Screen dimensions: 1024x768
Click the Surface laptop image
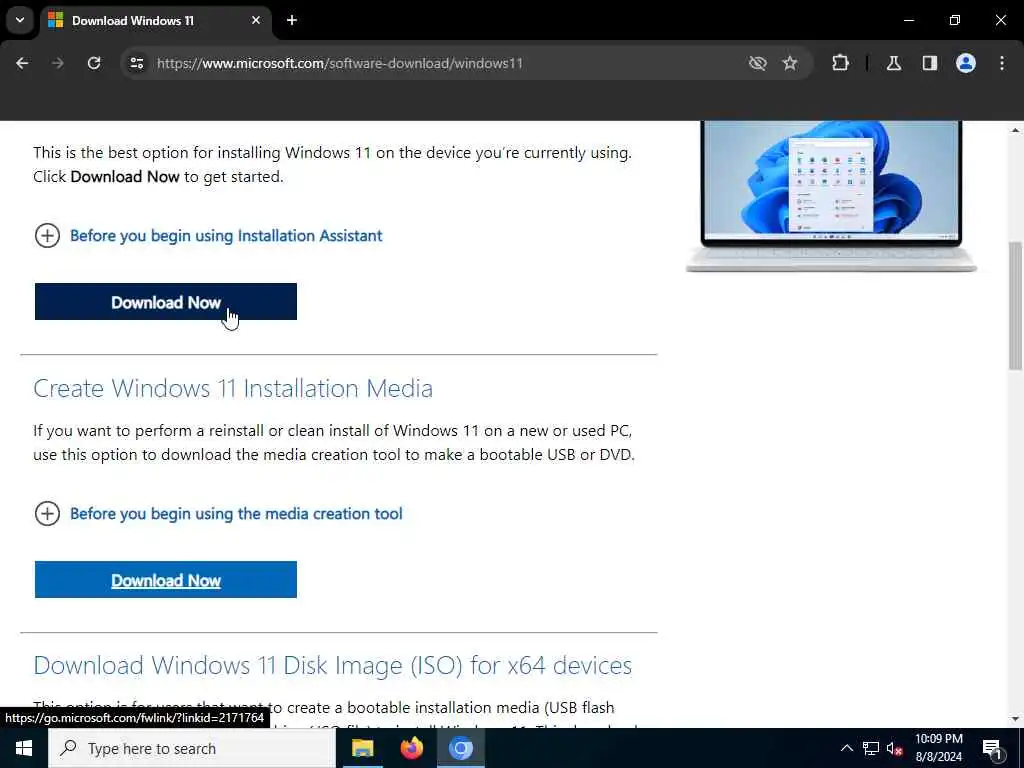pyautogui.click(x=831, y=196)
